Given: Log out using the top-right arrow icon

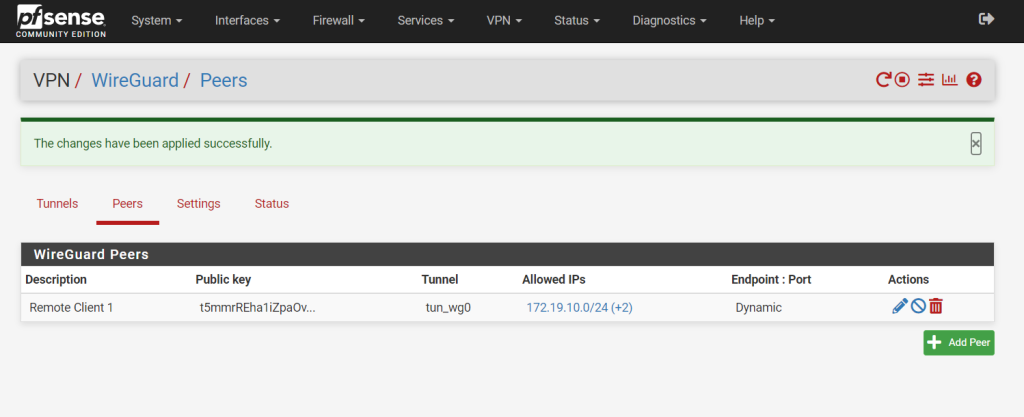Looking at the screenshot, I should pyautogui.click(x=986, y=20).
